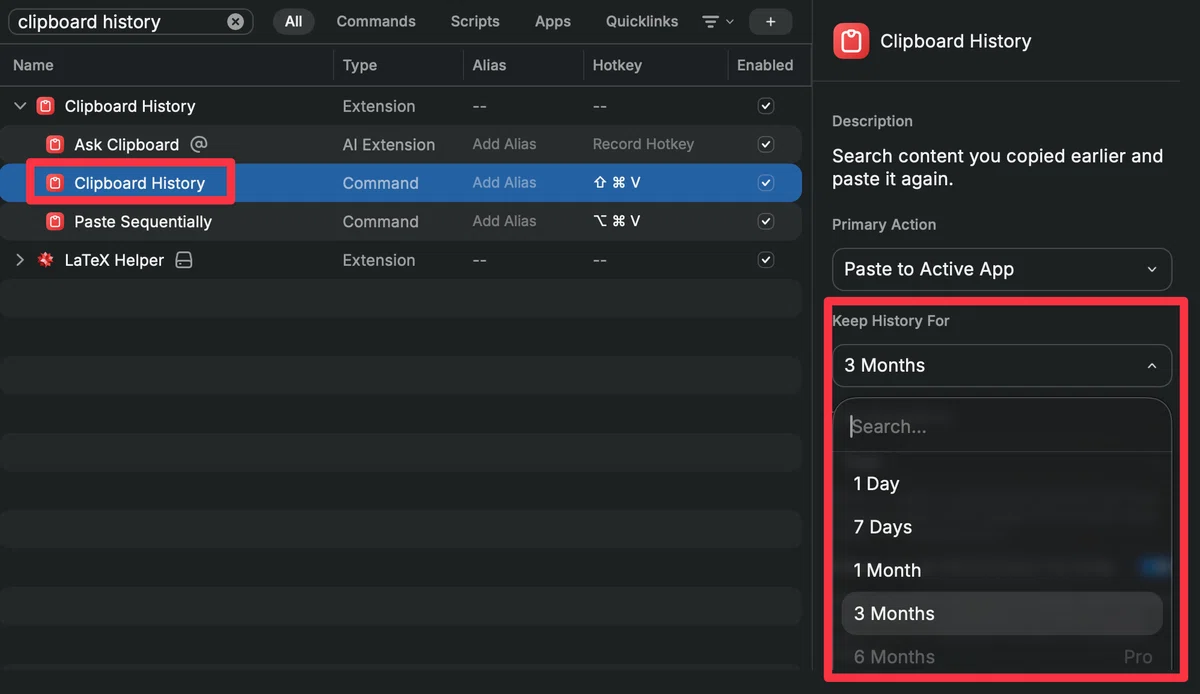Click the plus add button
1200x694 pixels.
770,21
